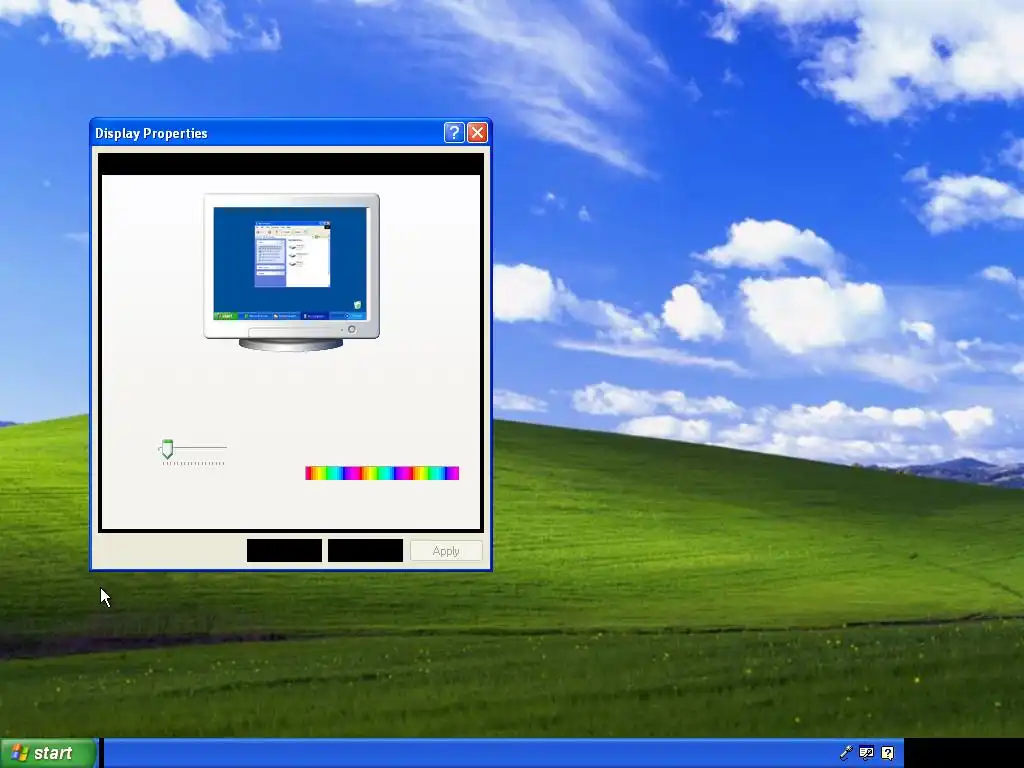Click the Apply button in Display Properties
Image resolution: width=1024 pixels, height=768 pixels.
pos(446,551)
